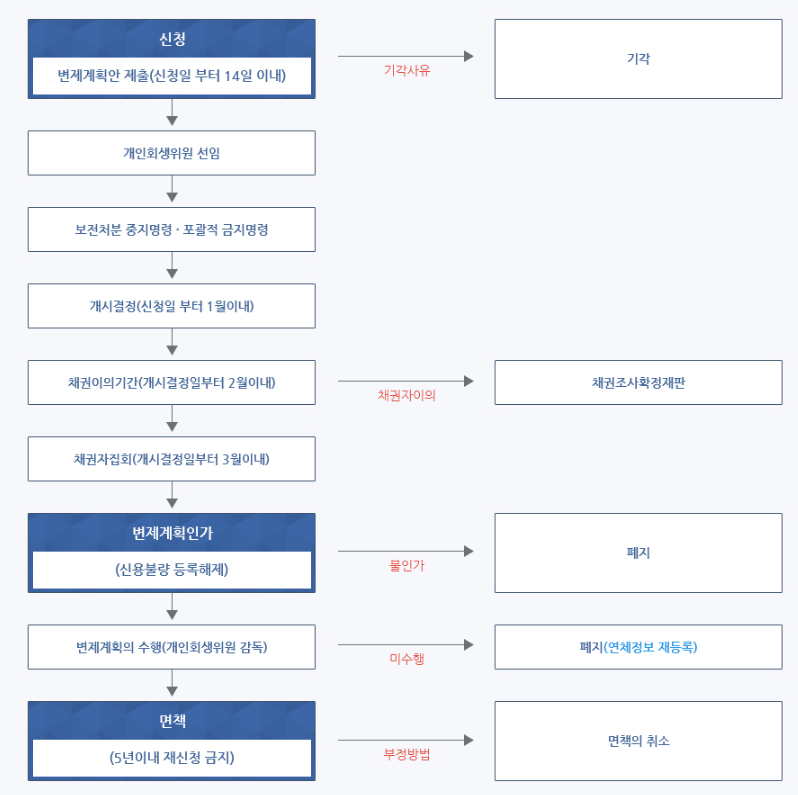
Task: Click the 개시결정(신청일 부터 1월이내) step
Action: click(x=172, y=306)
